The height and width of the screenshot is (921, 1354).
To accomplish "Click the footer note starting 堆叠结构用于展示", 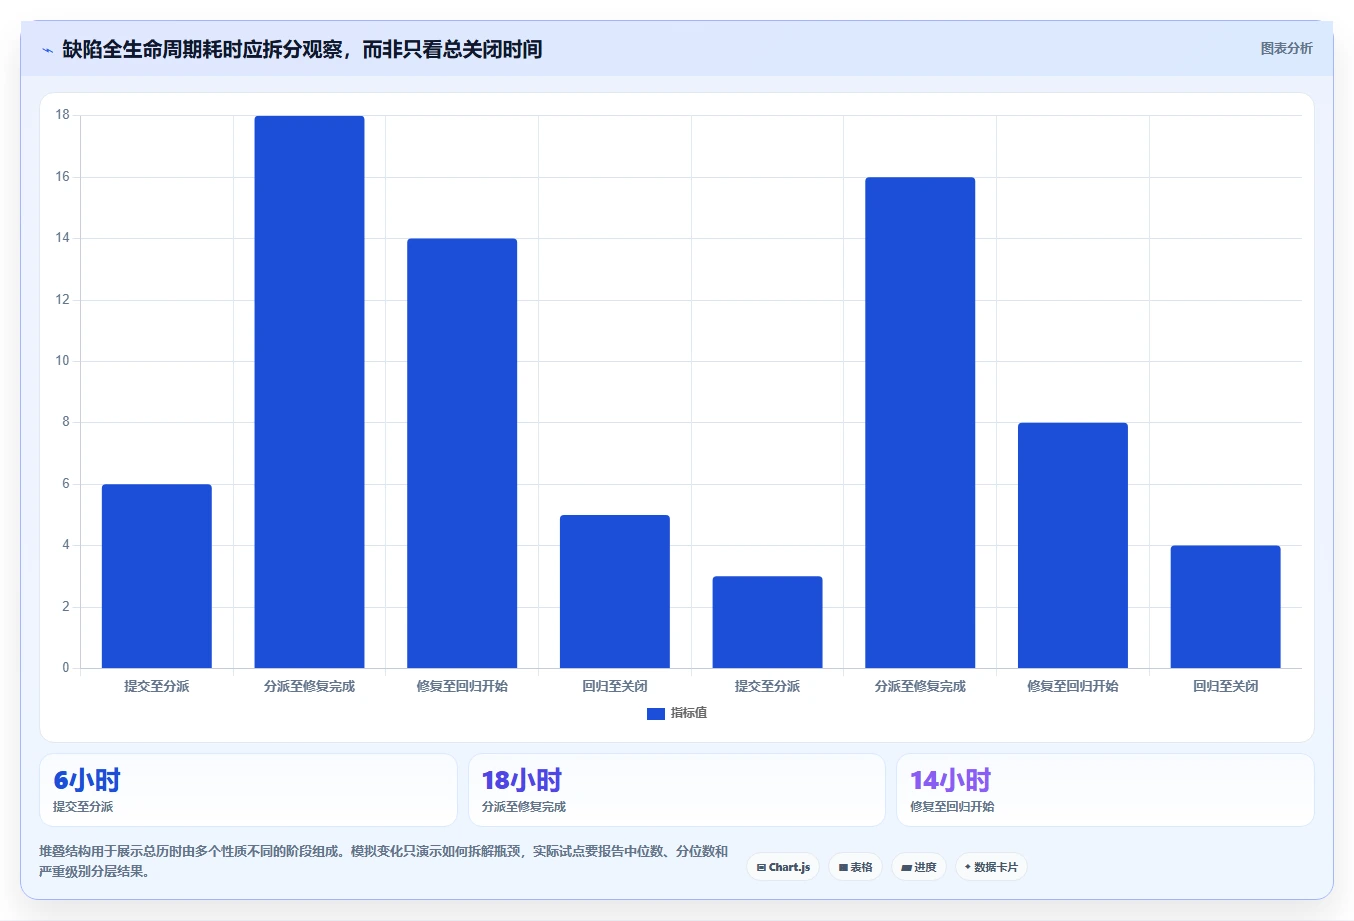I will pos(384,861).
